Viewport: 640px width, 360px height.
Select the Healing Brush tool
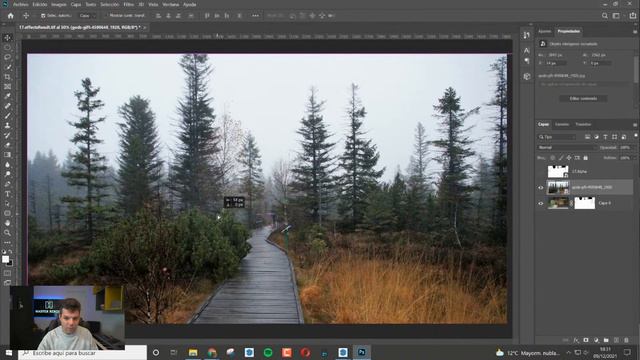coord(7,106)
